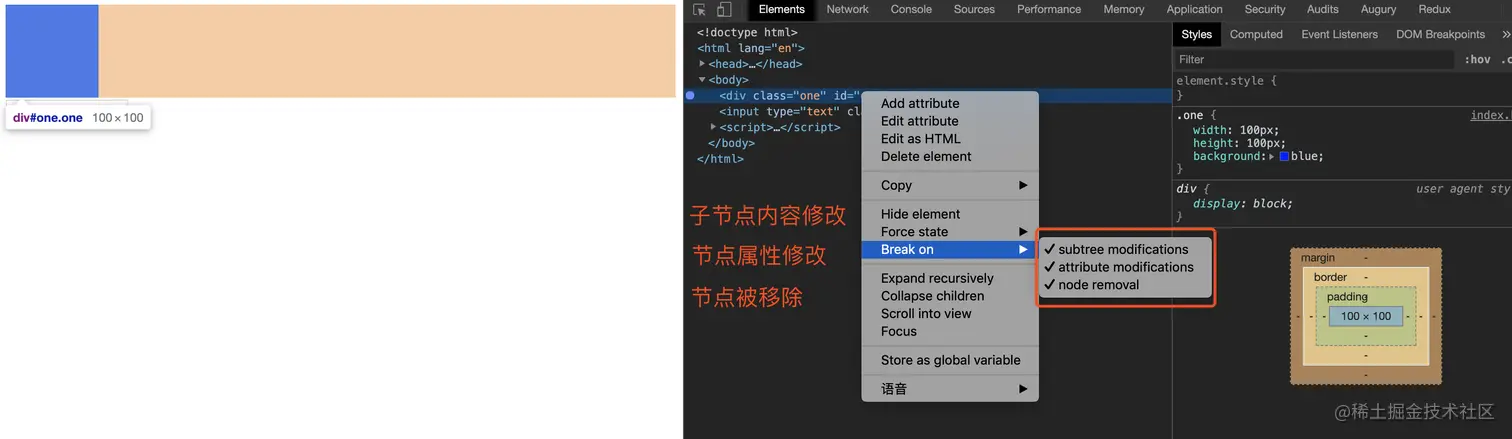1512x439 pixels.
Task: Expand the script element node
Action: point(713,127)
